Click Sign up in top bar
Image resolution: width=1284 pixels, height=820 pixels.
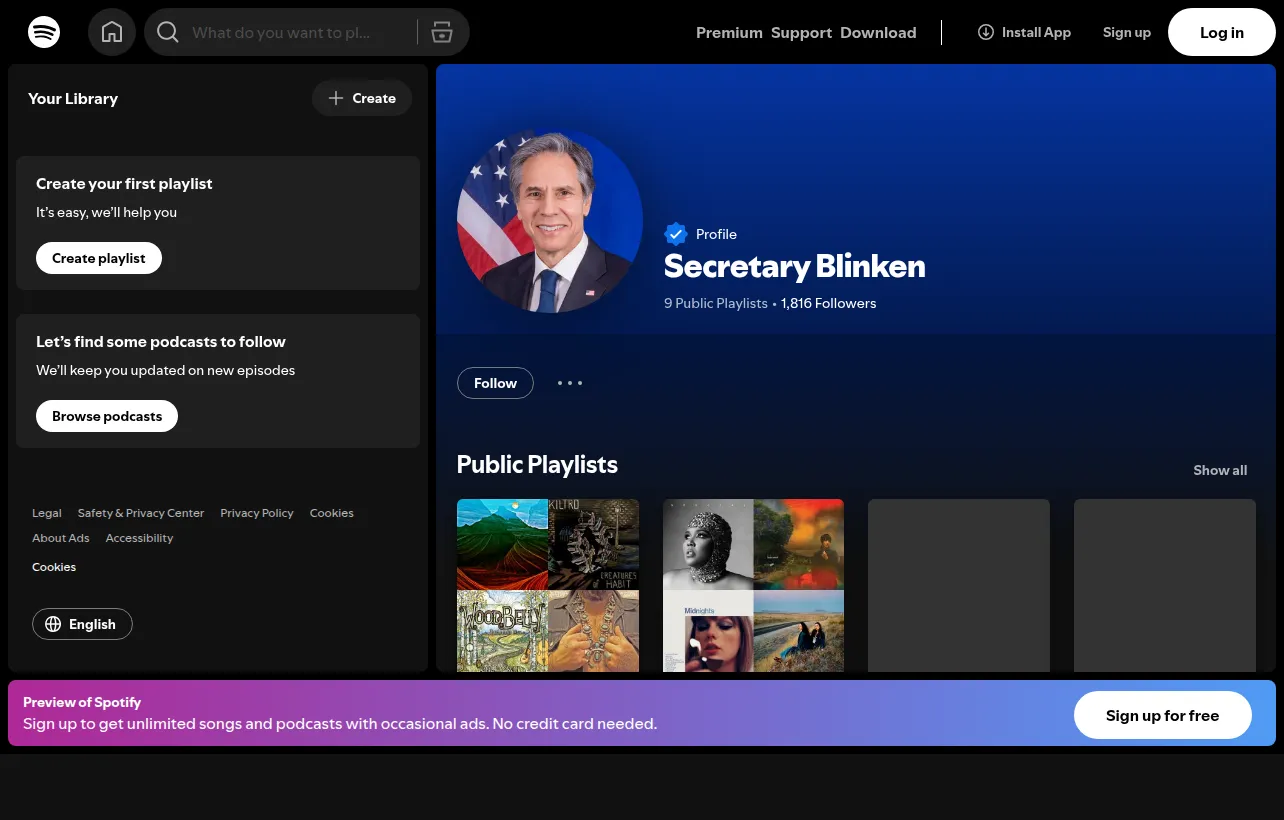point(1127,32)
